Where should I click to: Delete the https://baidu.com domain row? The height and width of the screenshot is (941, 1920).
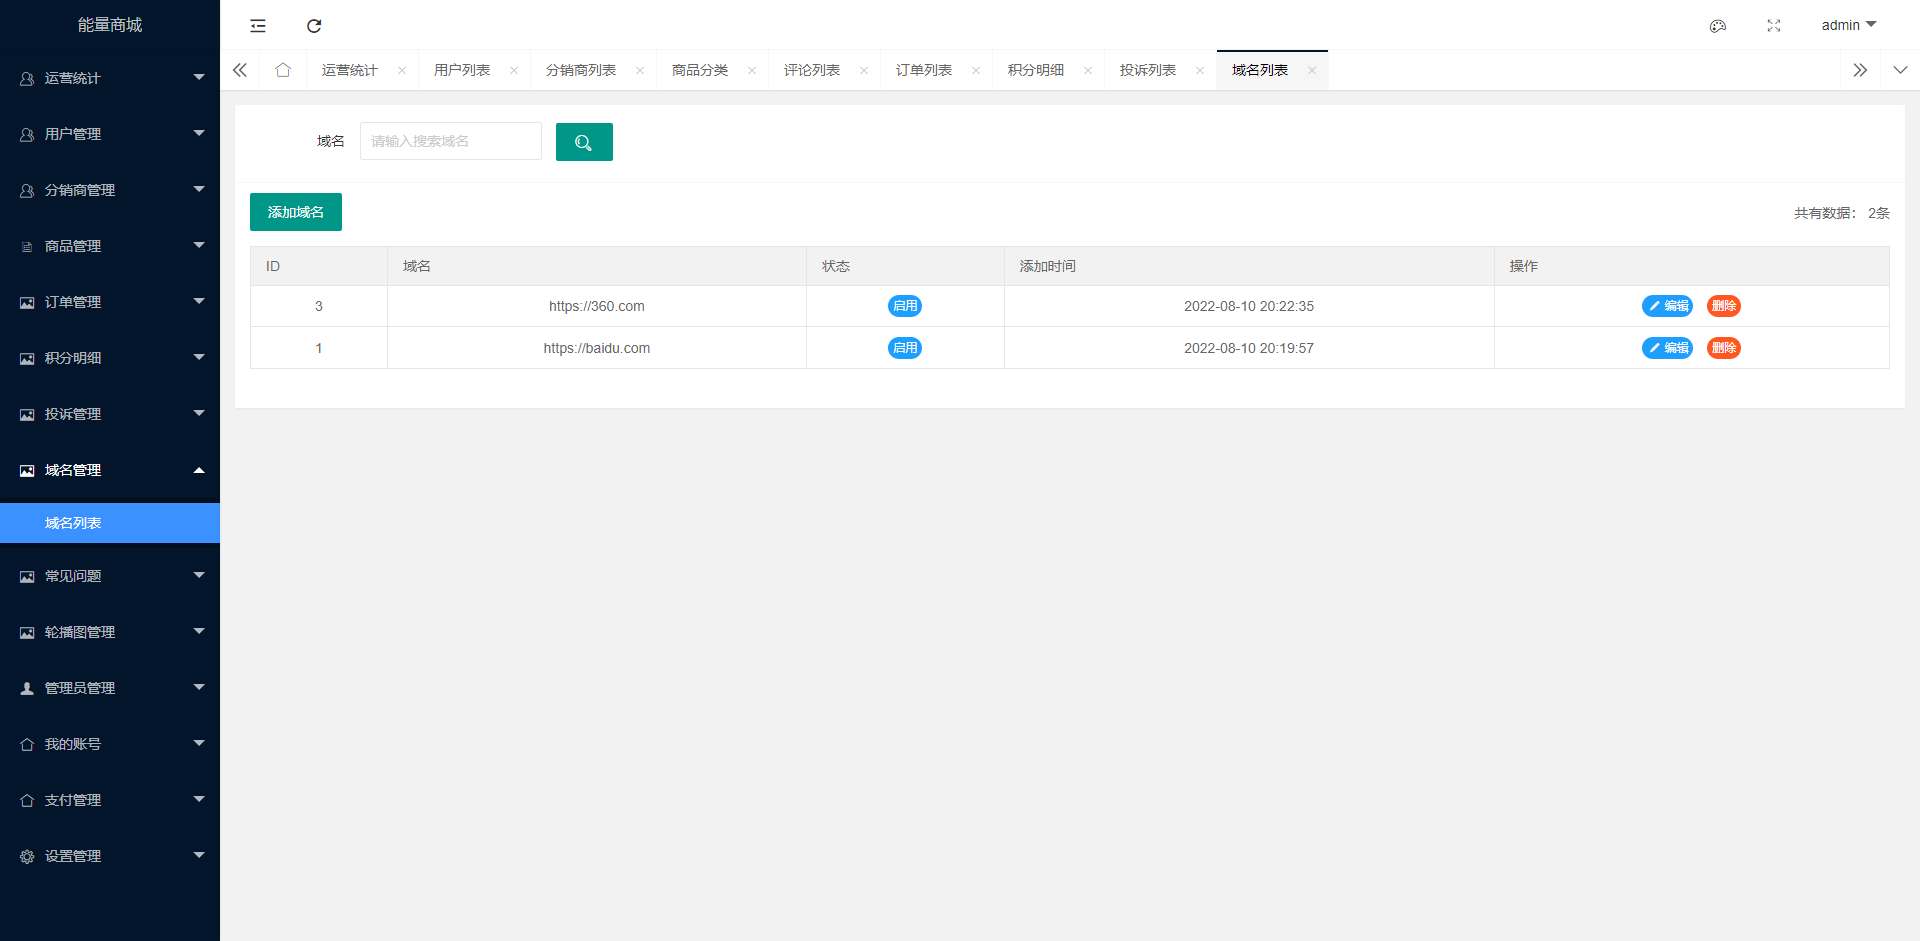pyautogui.click(x=1723, y=348)
